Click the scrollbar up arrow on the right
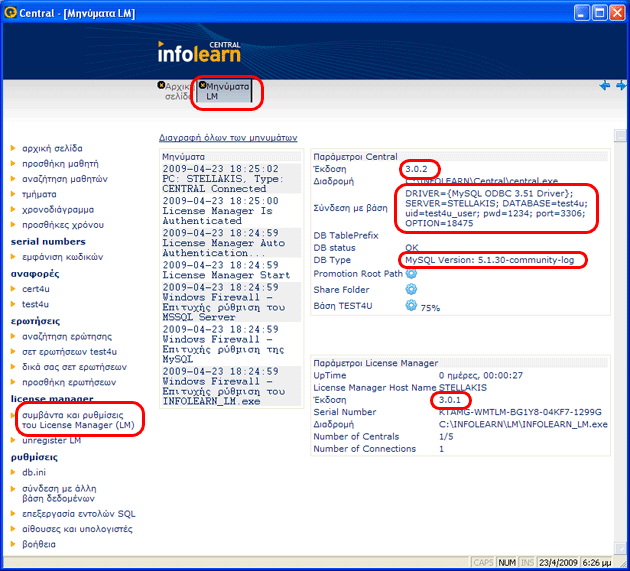 tap(620, 136)
